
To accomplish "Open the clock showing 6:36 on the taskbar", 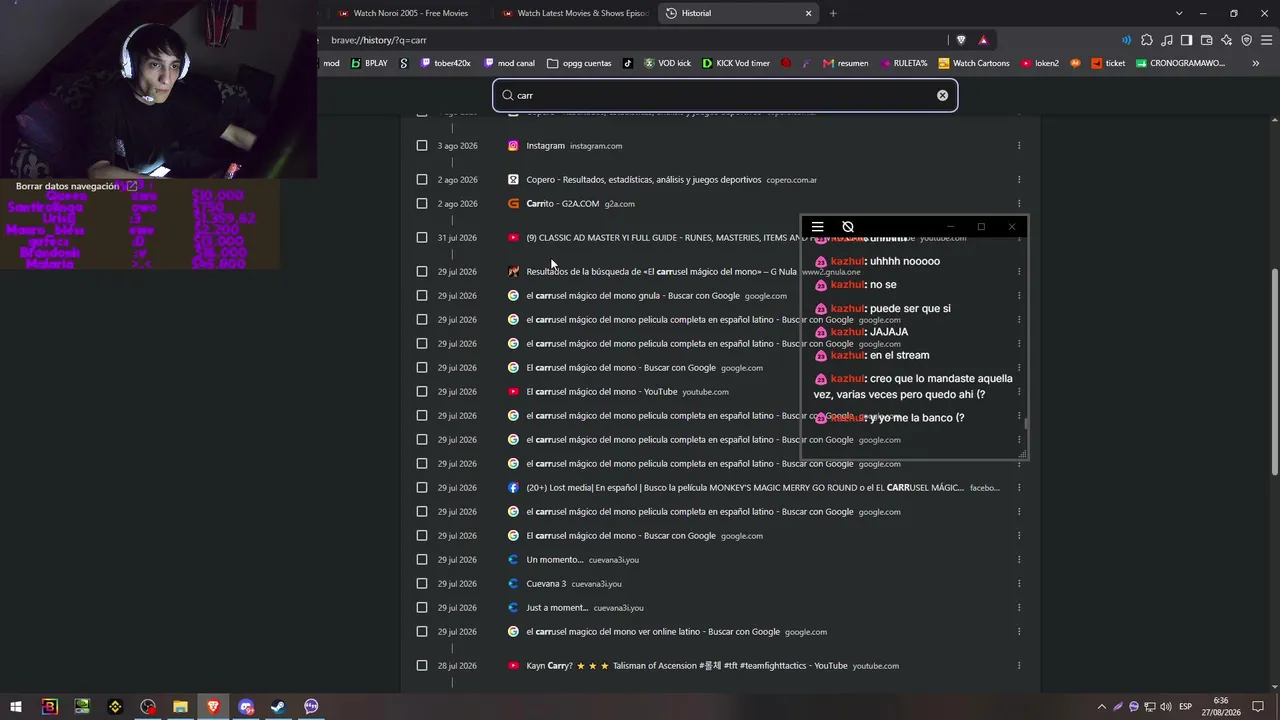I will [x=1222, y=707].
